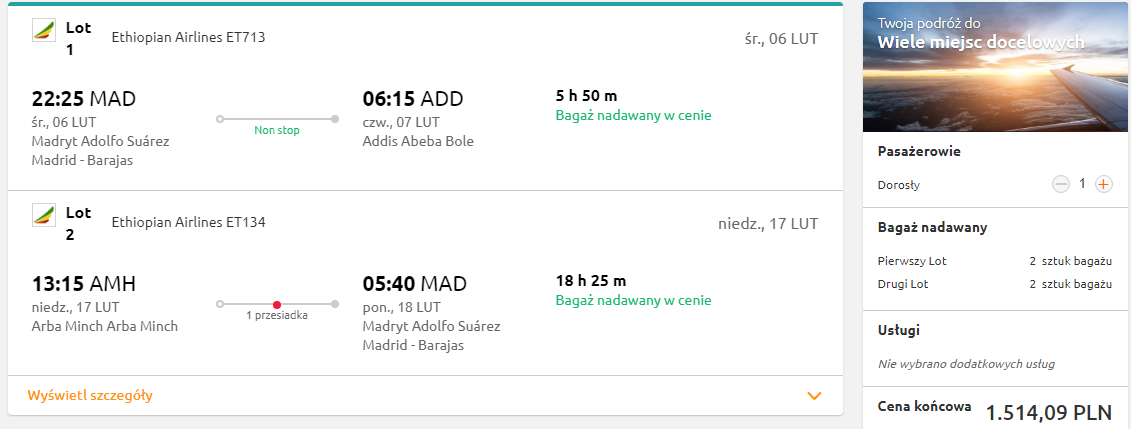The width and height of the screenshot is (1131, 429).
Task: Click the red 1 przesiadka stopover dot
Action: coord(277,304)
